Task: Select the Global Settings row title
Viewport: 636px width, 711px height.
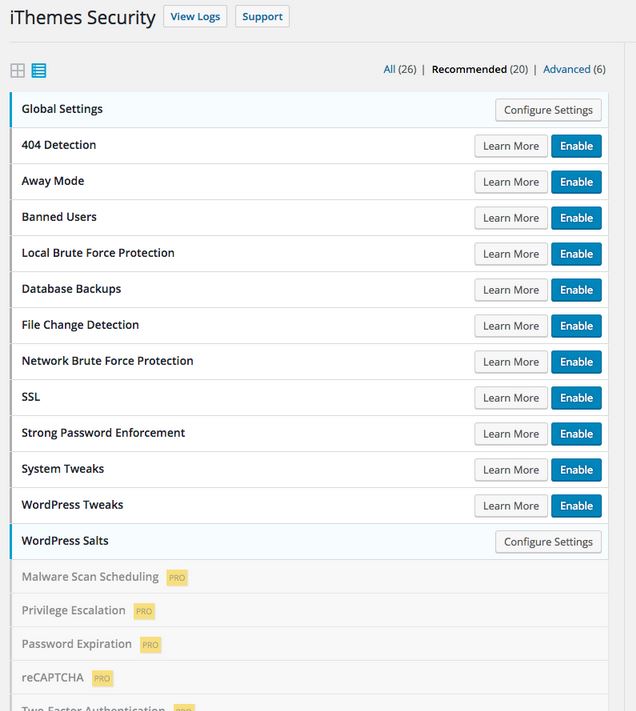Action: (x=62, y=109)
